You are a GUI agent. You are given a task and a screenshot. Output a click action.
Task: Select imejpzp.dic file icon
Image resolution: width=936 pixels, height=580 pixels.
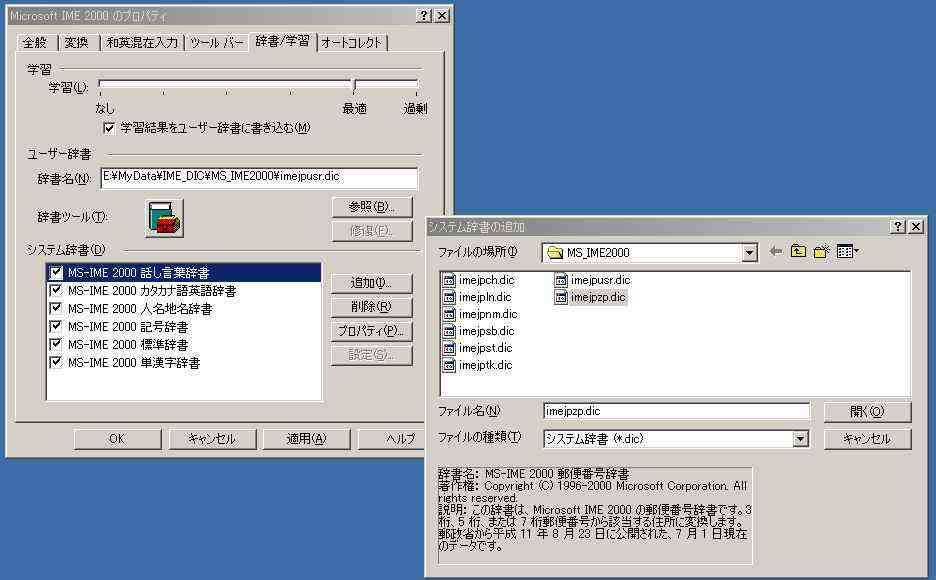tap(561, 297)
